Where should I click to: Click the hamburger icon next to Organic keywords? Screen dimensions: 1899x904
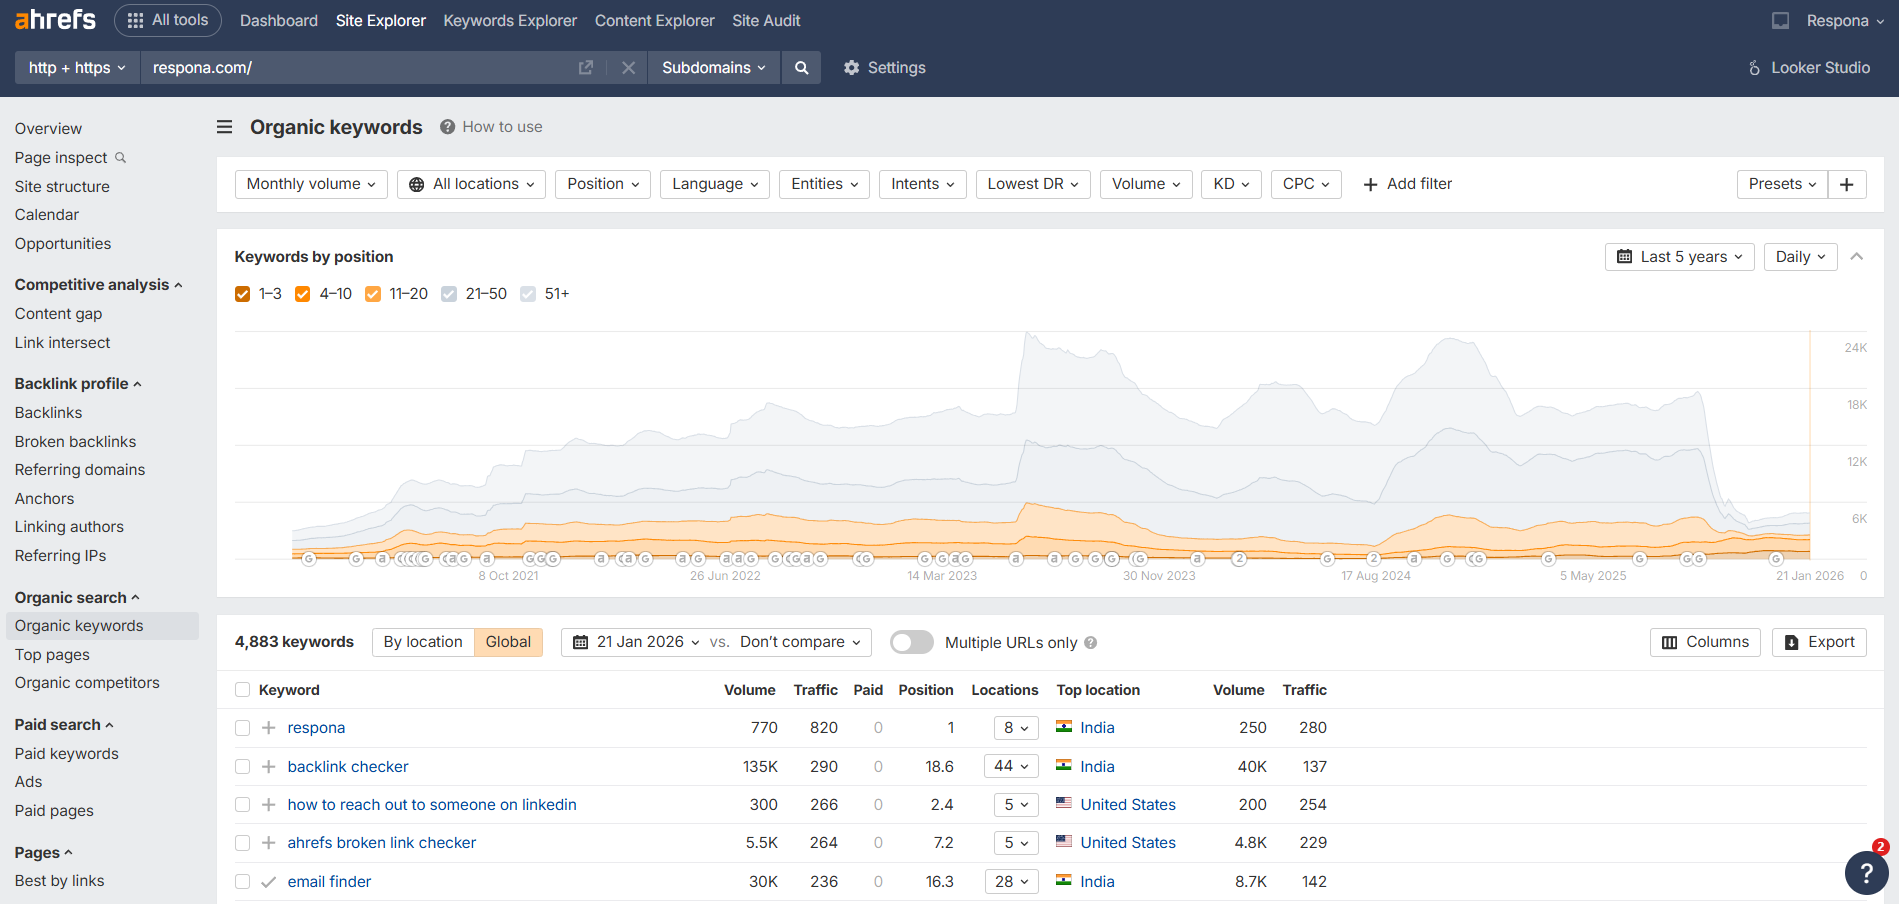(224, 127)
